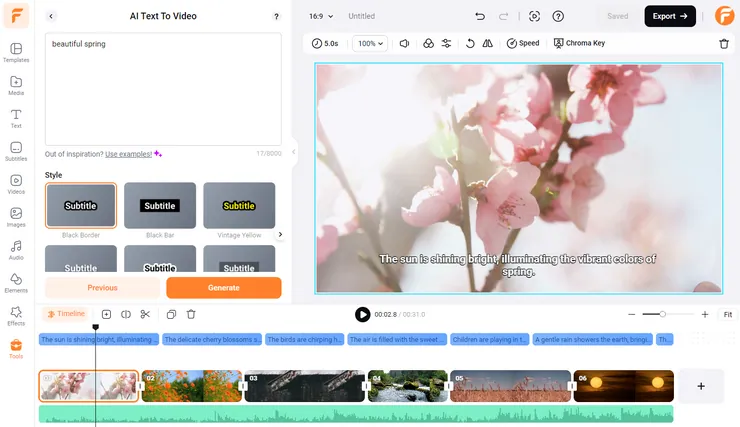Click the FlexClip logo at top left
This screenshot has width=740, height=427.
[x=17, y=15]
